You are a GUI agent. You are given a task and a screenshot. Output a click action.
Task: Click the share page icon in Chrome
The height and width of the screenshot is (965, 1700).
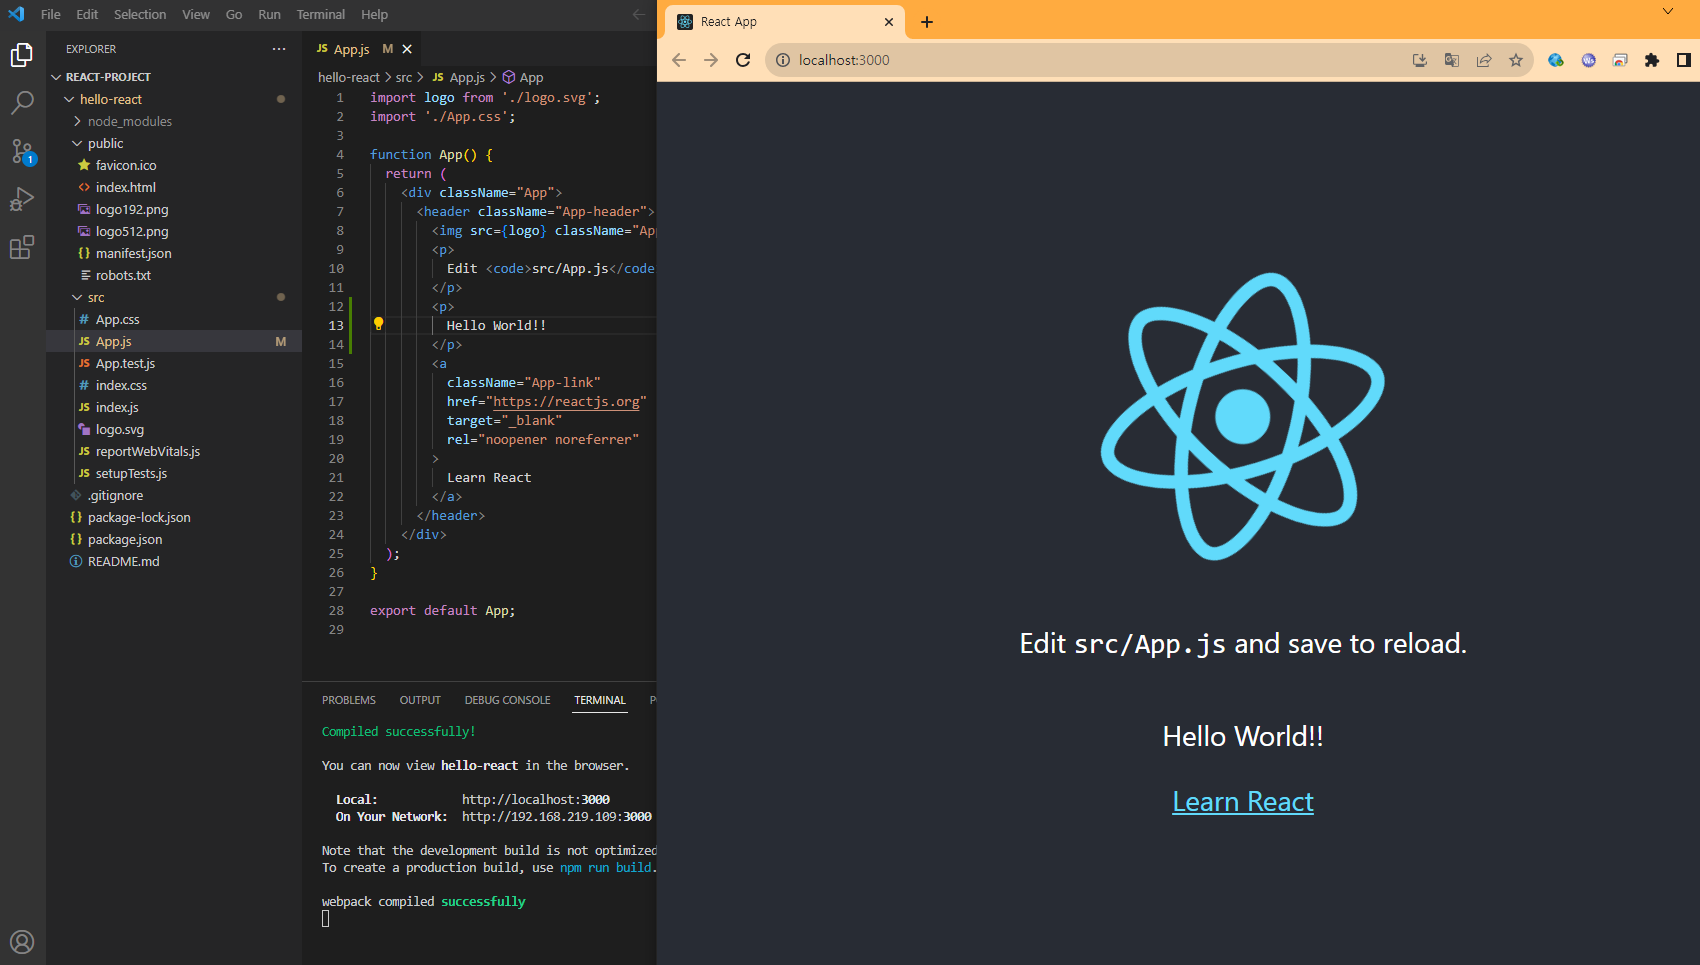pos(1484,60)
